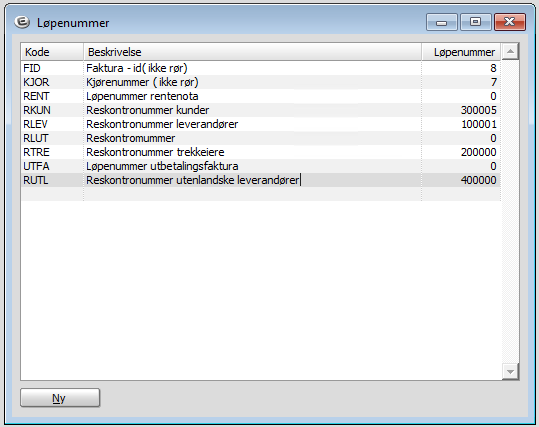
Task: Click the application icon in title bar
Action: click(x=22, y=22)
